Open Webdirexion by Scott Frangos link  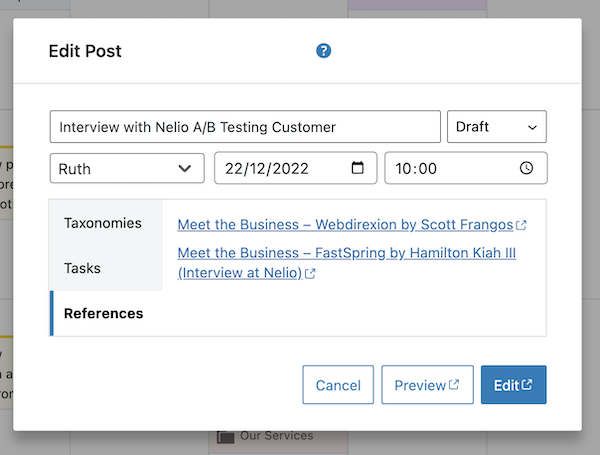(345, 225)
